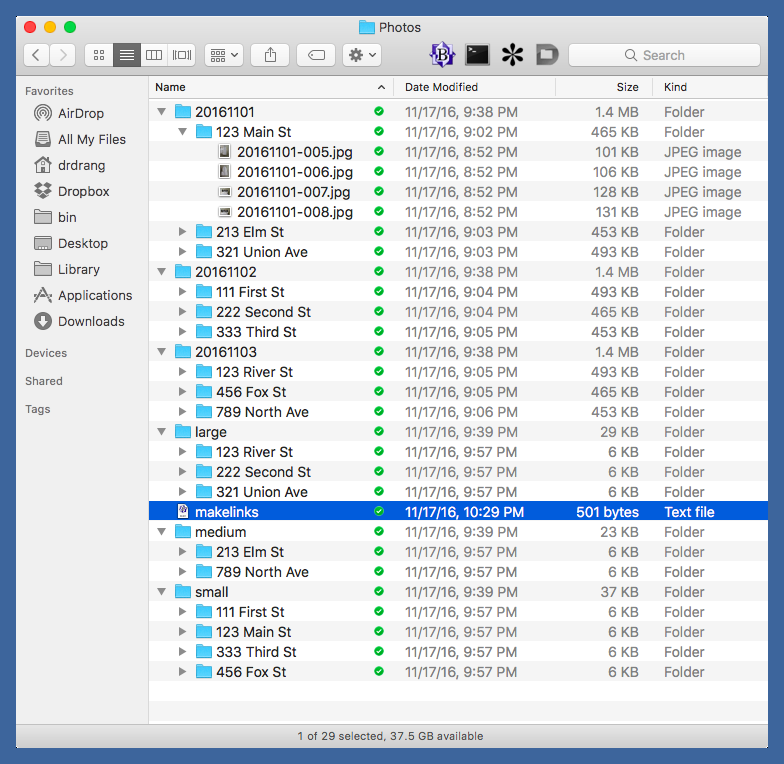Switch to icon view in toolbar

click(x=99, y=55)
